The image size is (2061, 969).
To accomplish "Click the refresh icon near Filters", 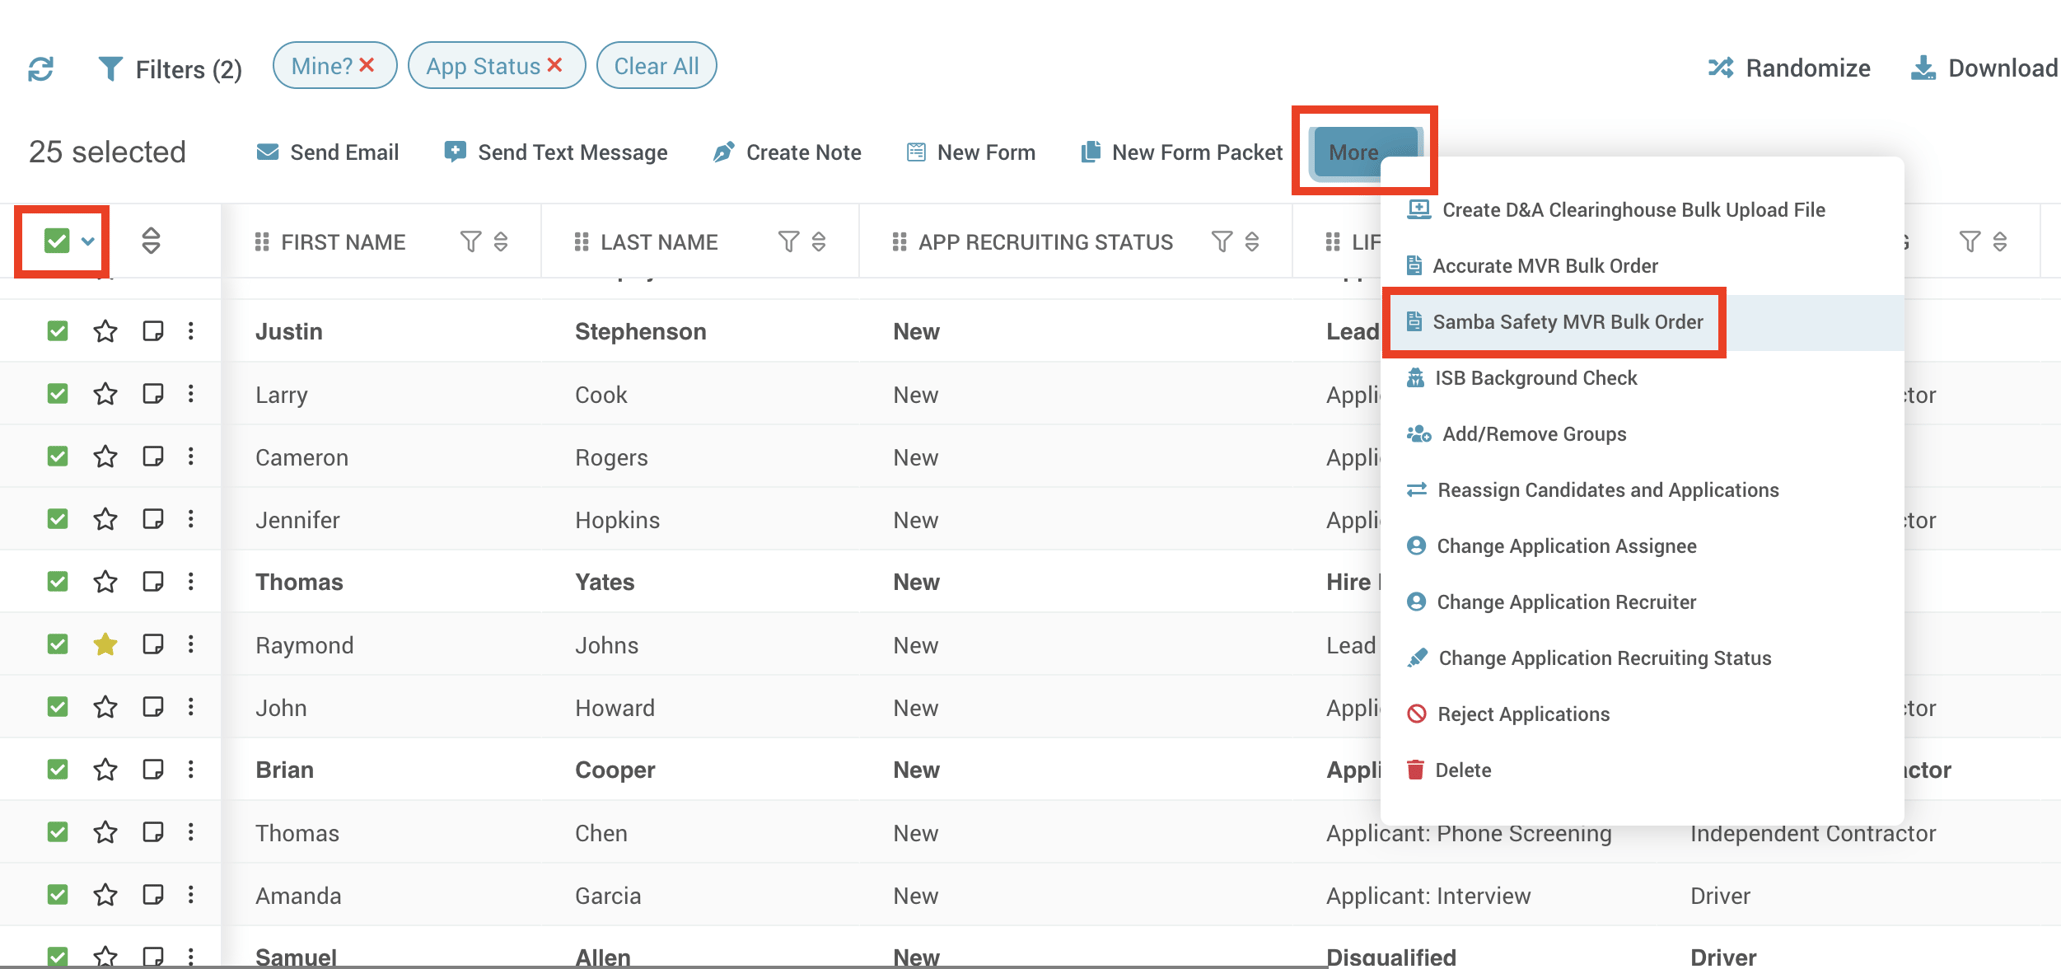I will click(41, 67).
